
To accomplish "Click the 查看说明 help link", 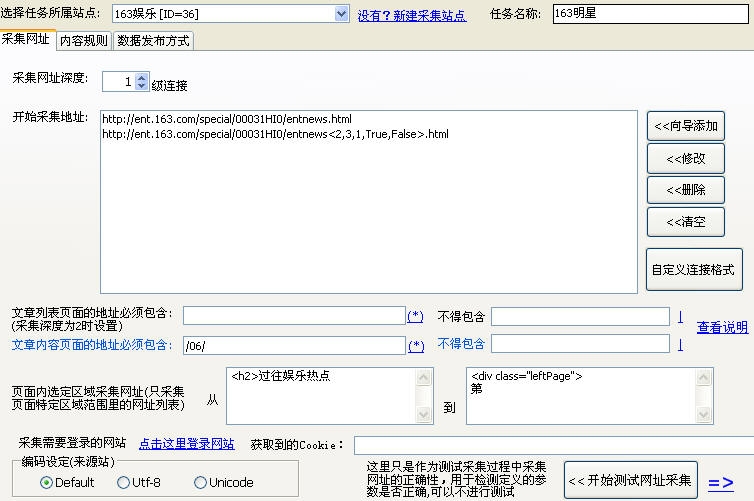I will [x=722, y=327].
